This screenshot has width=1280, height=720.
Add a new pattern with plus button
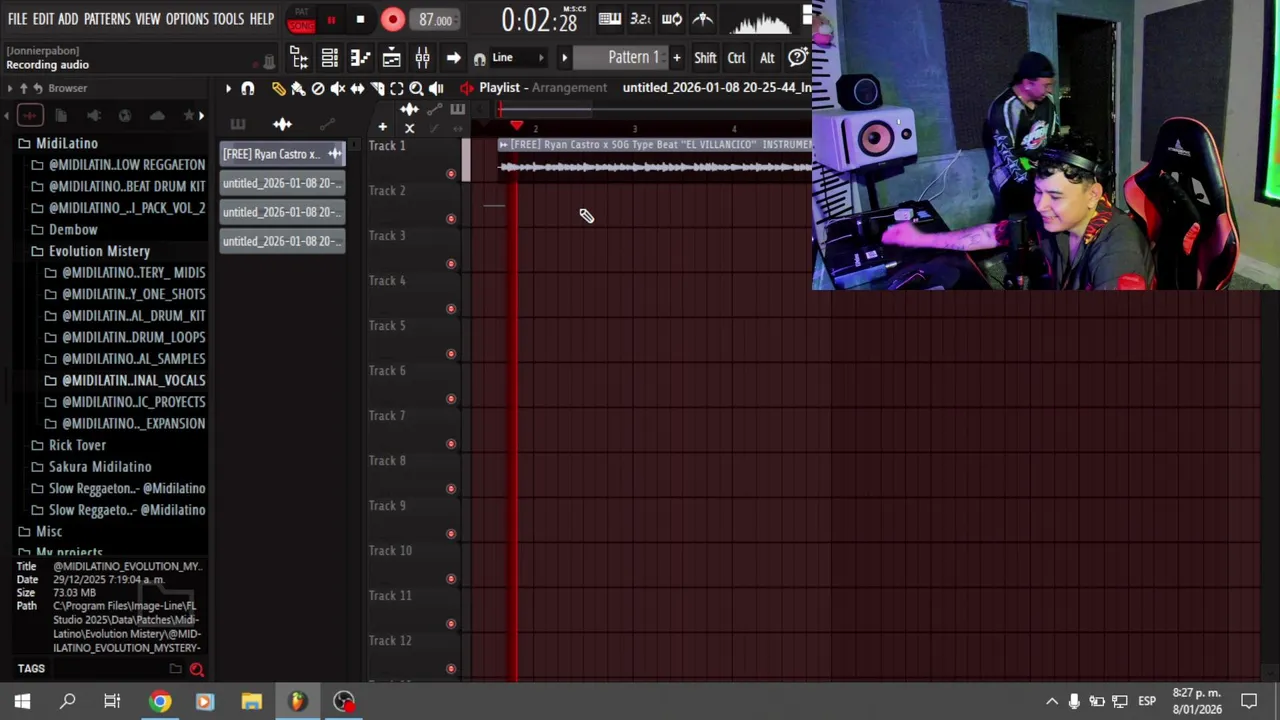[677, 58]
